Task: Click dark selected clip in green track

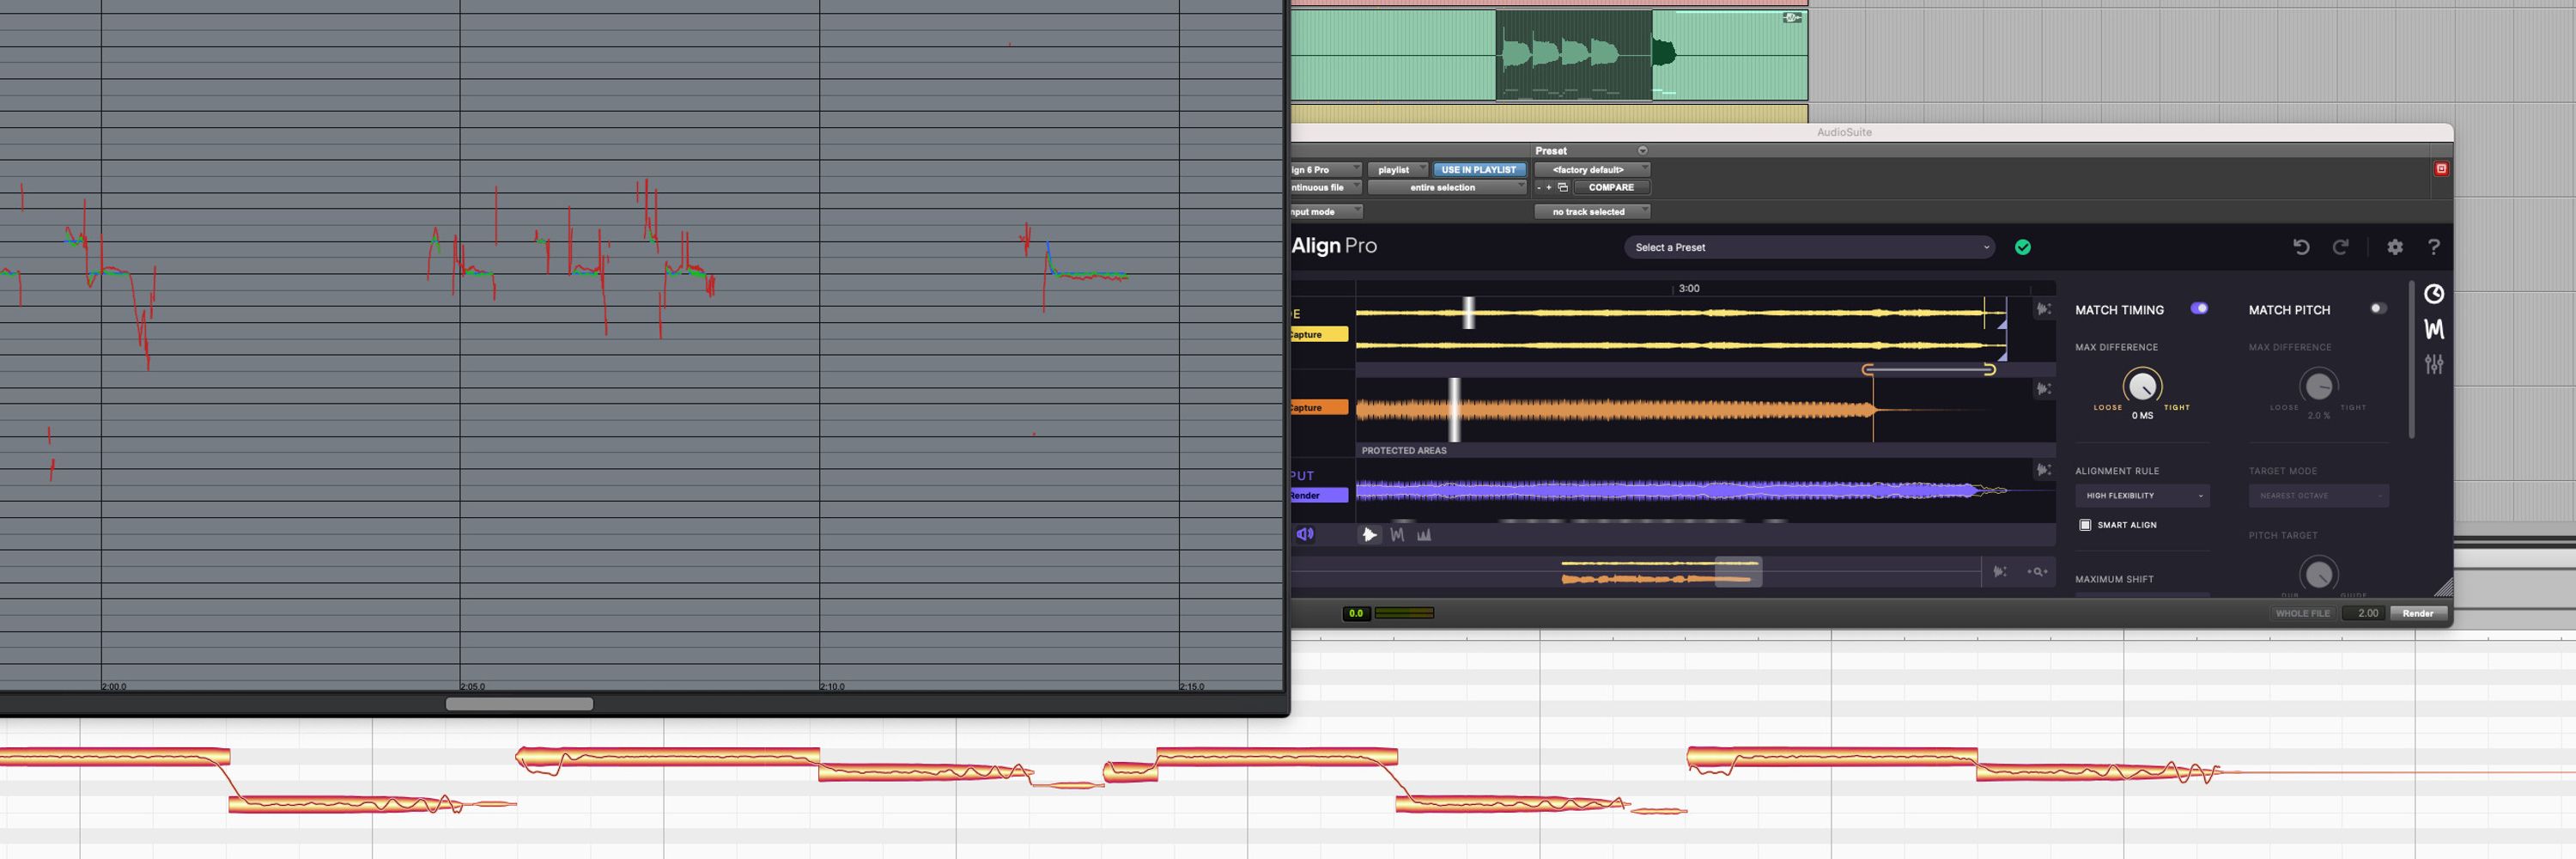Action: tap(1573, 55)
